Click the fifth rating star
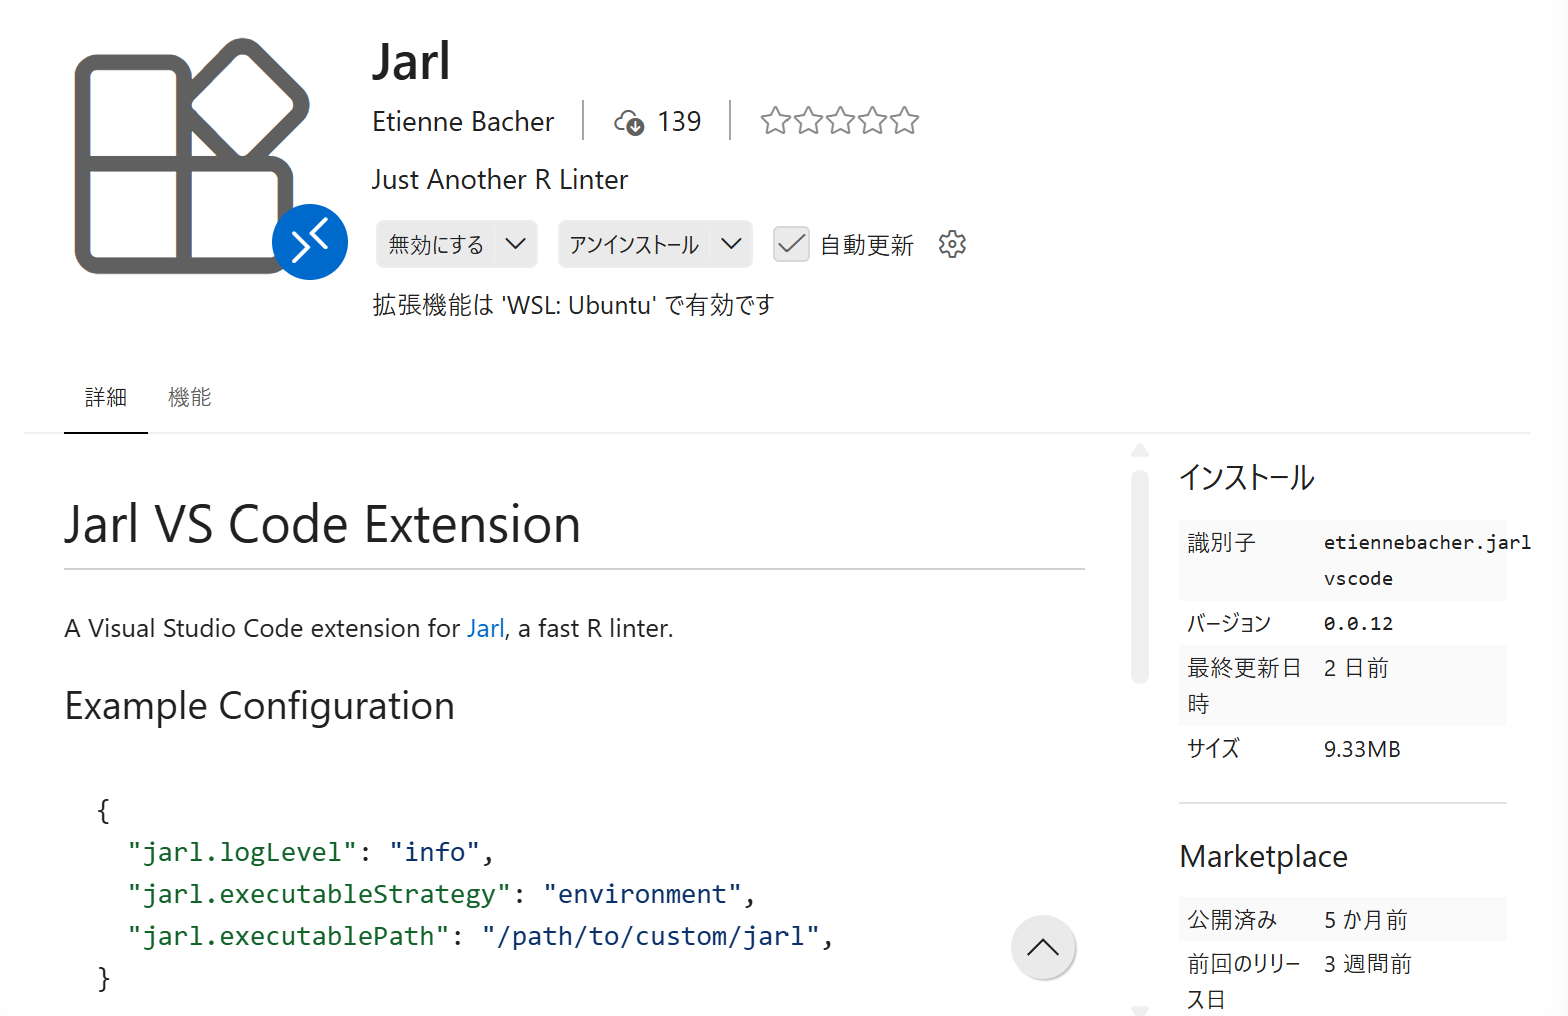The height and width of the screenshot is (1016, 1568). [904, 121]
